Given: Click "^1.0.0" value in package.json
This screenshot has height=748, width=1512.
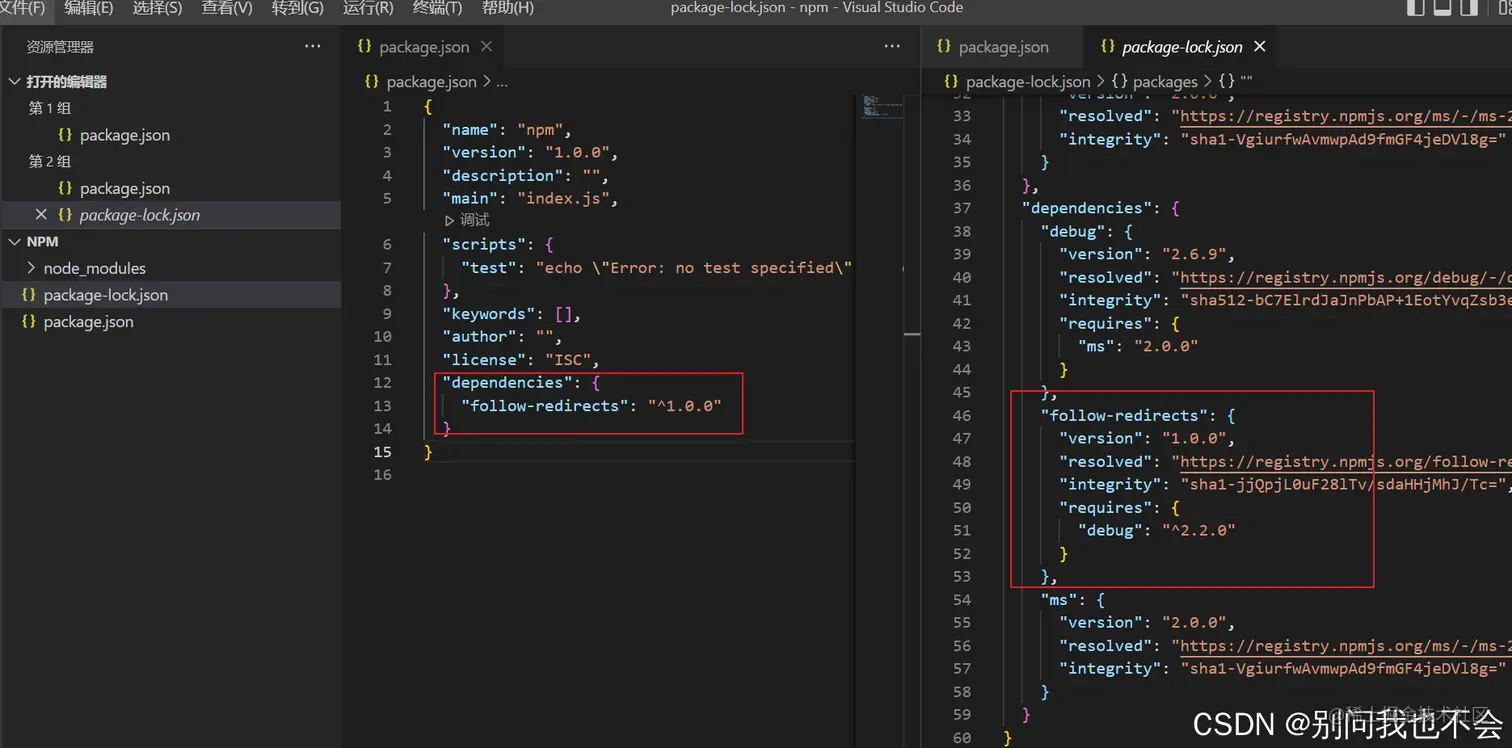Looking at the screenshot, I should pyautogui.click(x=684, y=405).
